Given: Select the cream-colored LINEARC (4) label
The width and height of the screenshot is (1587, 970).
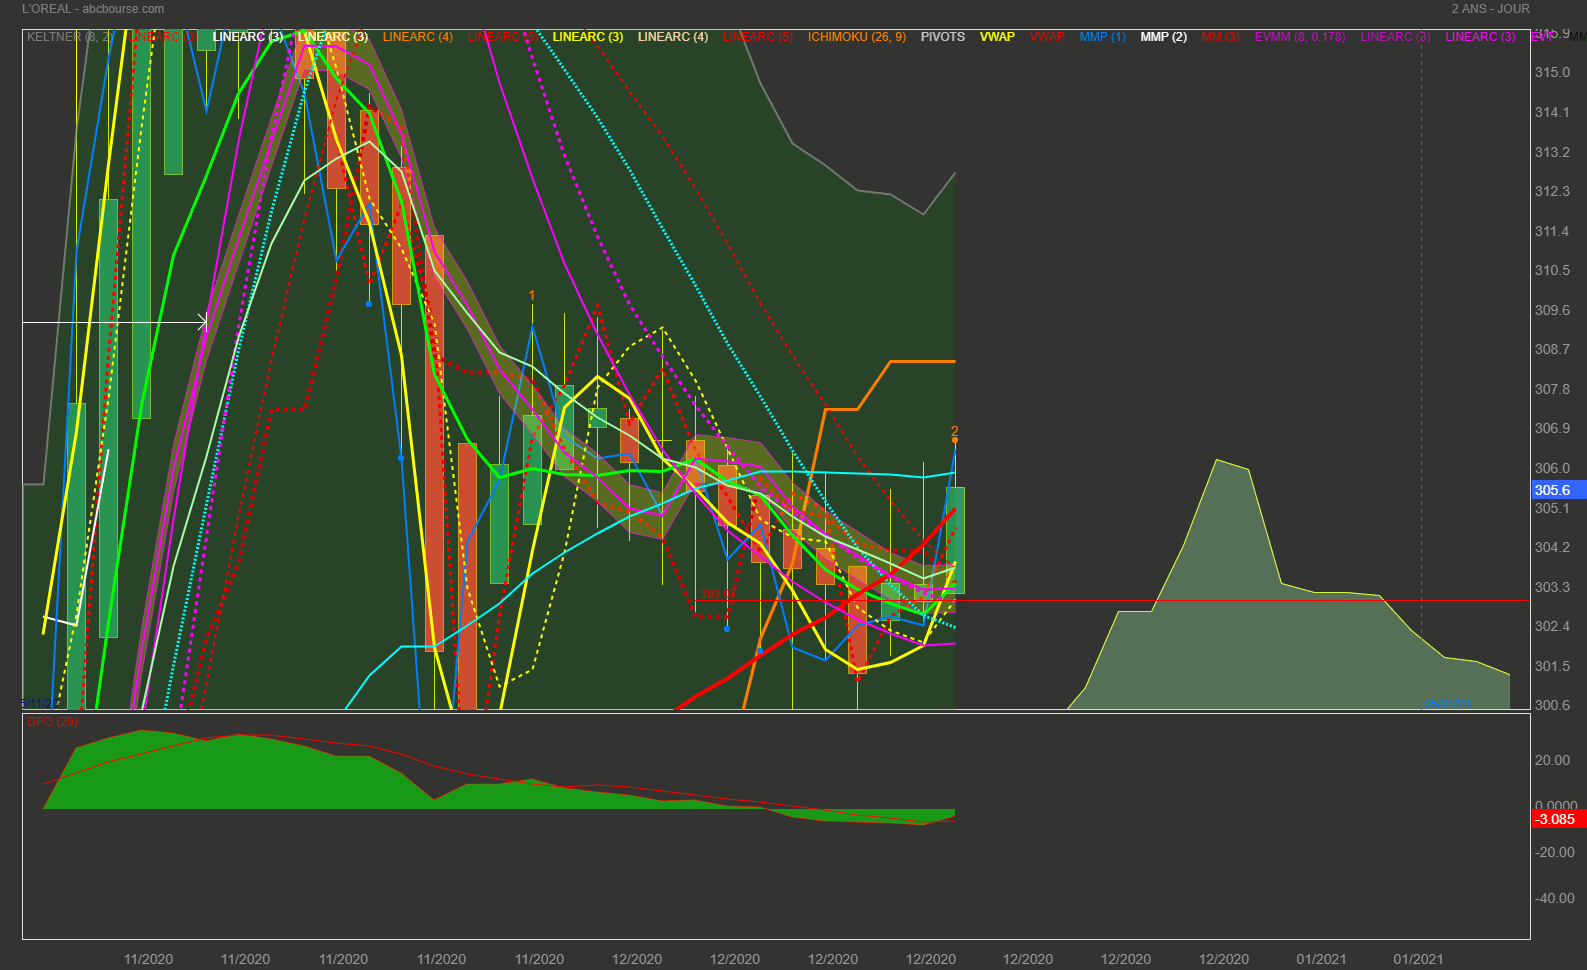Looking at the screenshot, I should coord(672,37).
